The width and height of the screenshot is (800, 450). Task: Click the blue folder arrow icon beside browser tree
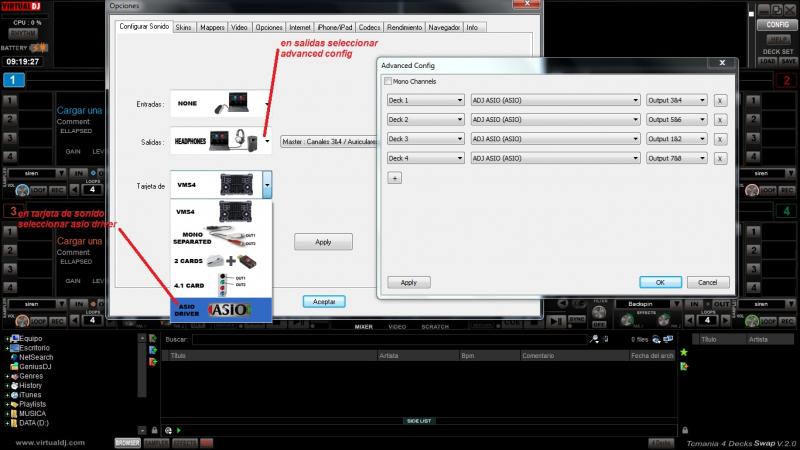153,350
